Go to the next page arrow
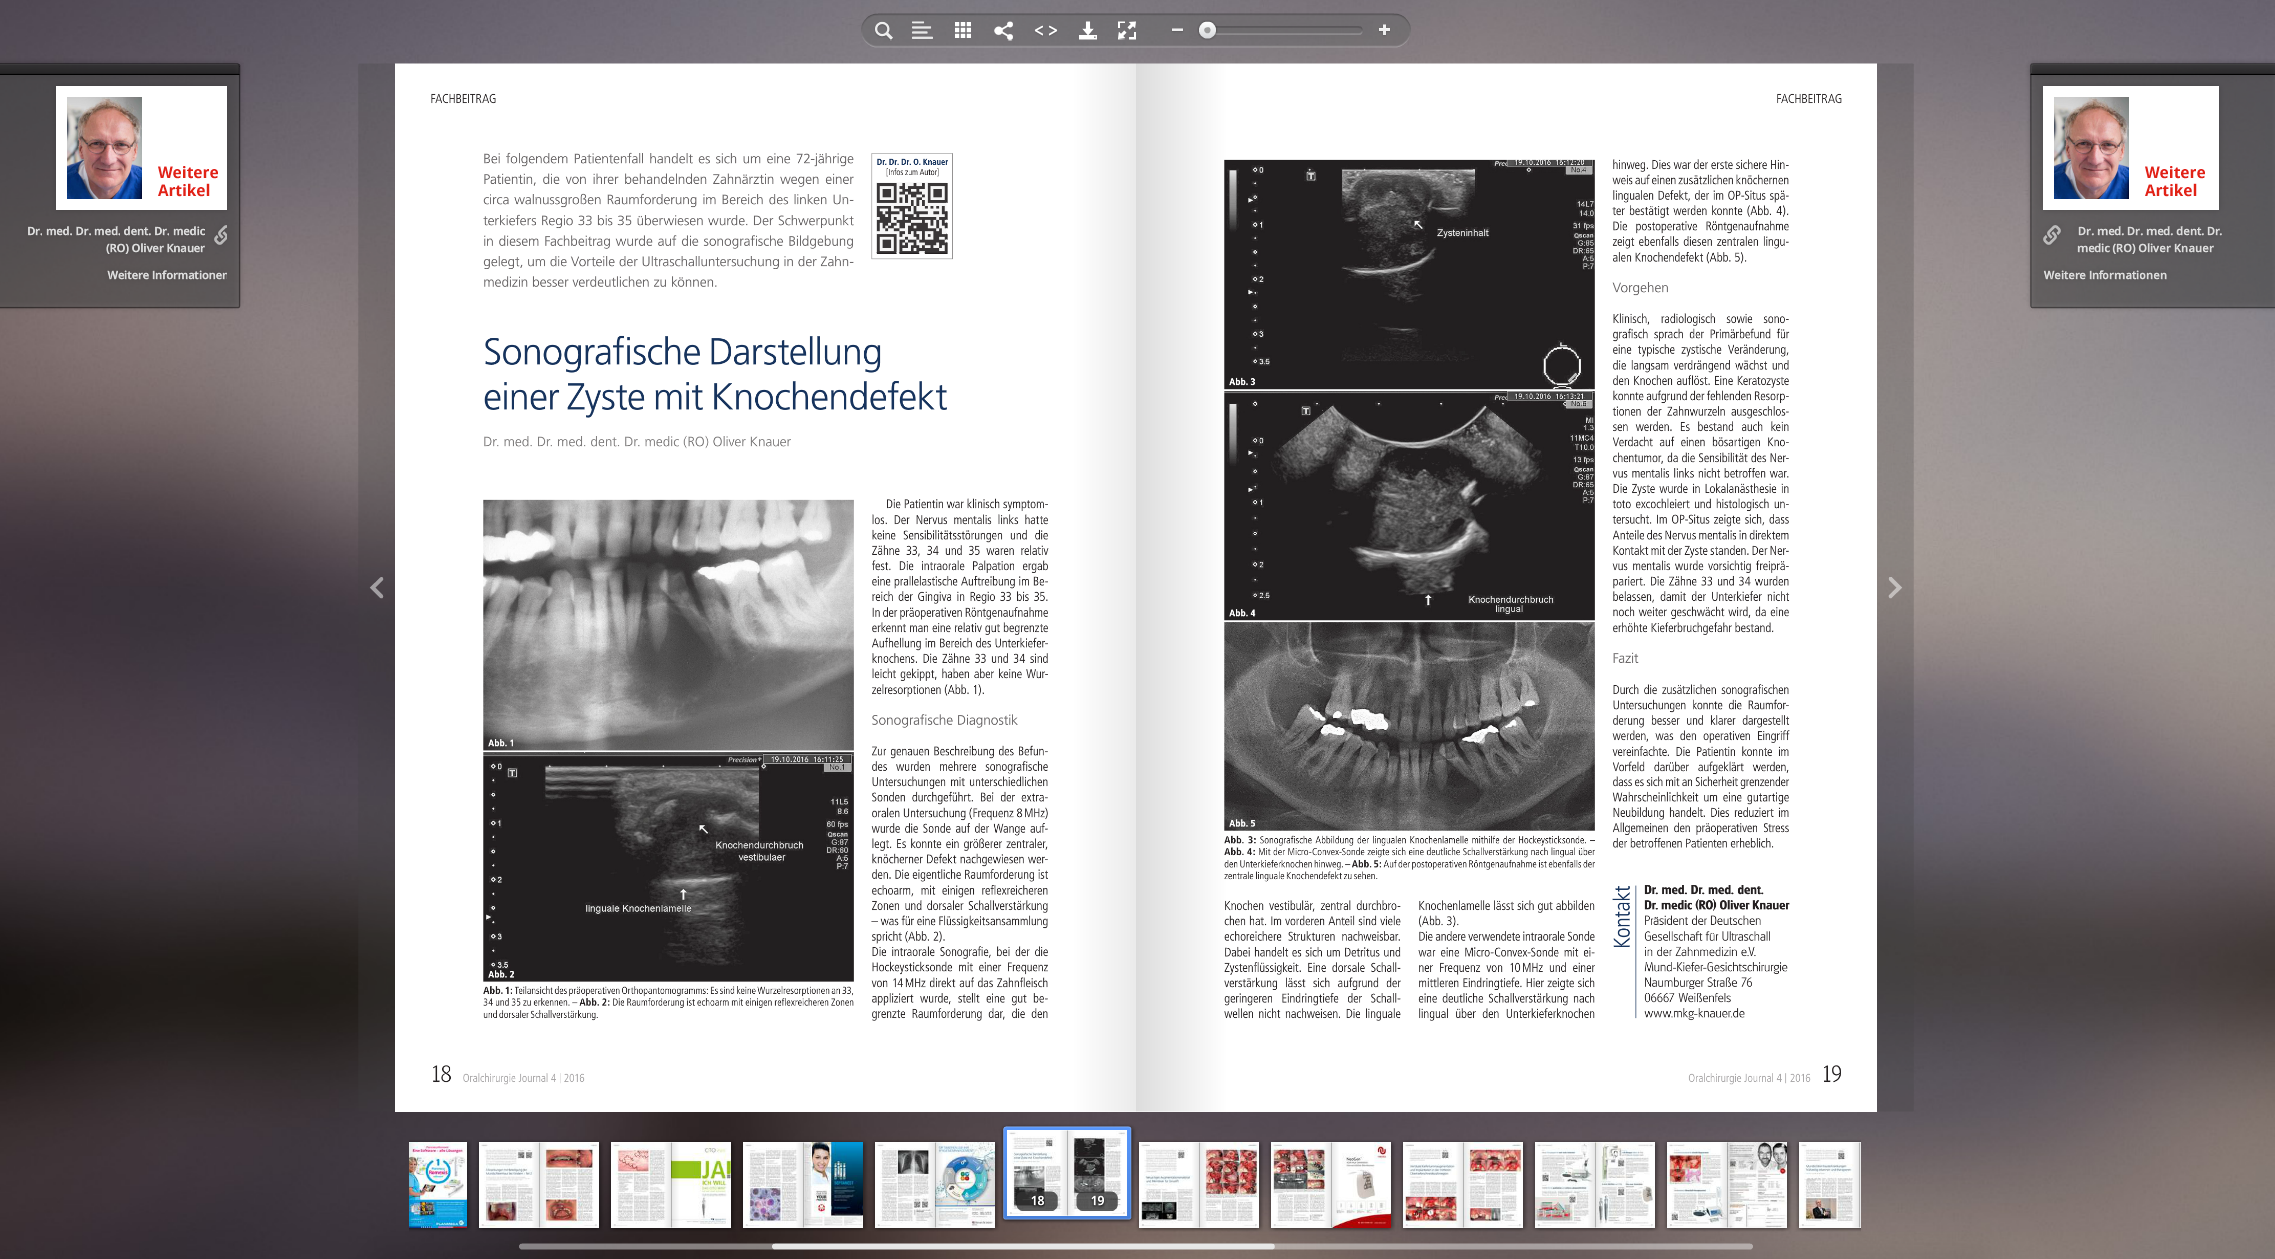Screen dimensions: 2275x1259 [x=1894, y=588]
